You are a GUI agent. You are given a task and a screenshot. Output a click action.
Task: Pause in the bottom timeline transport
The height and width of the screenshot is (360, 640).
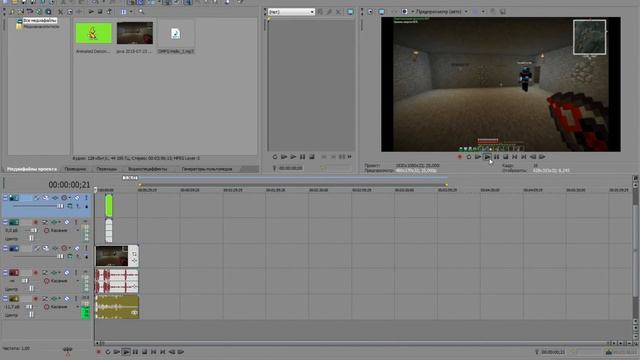click(135, 352)
